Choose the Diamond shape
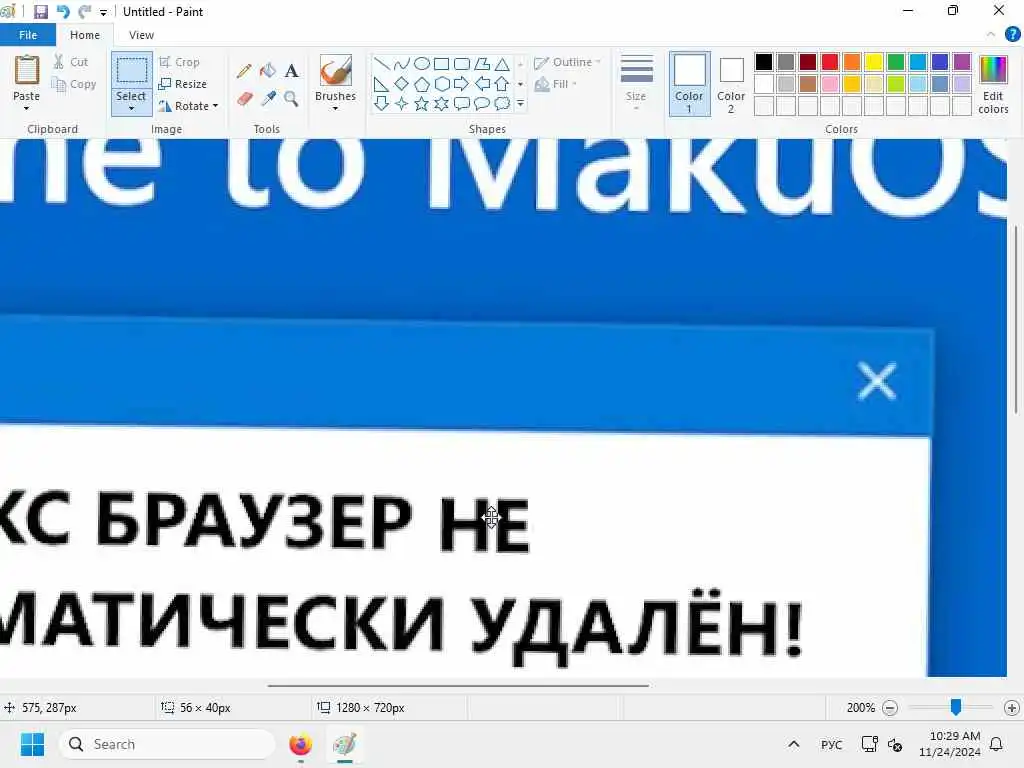Viewport: 1024px width, 768px height. point(402,84)
